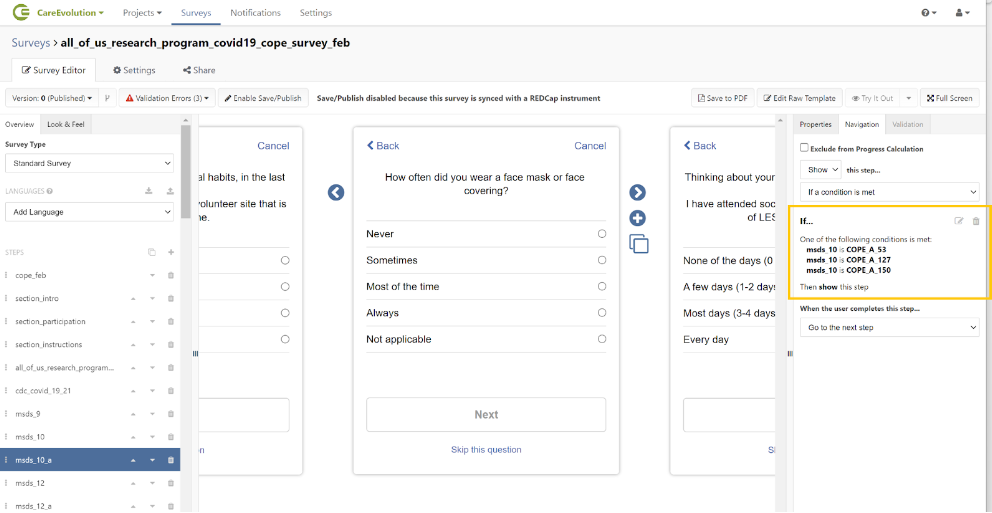Switch to the Properties tab

(x=815, y=124)
